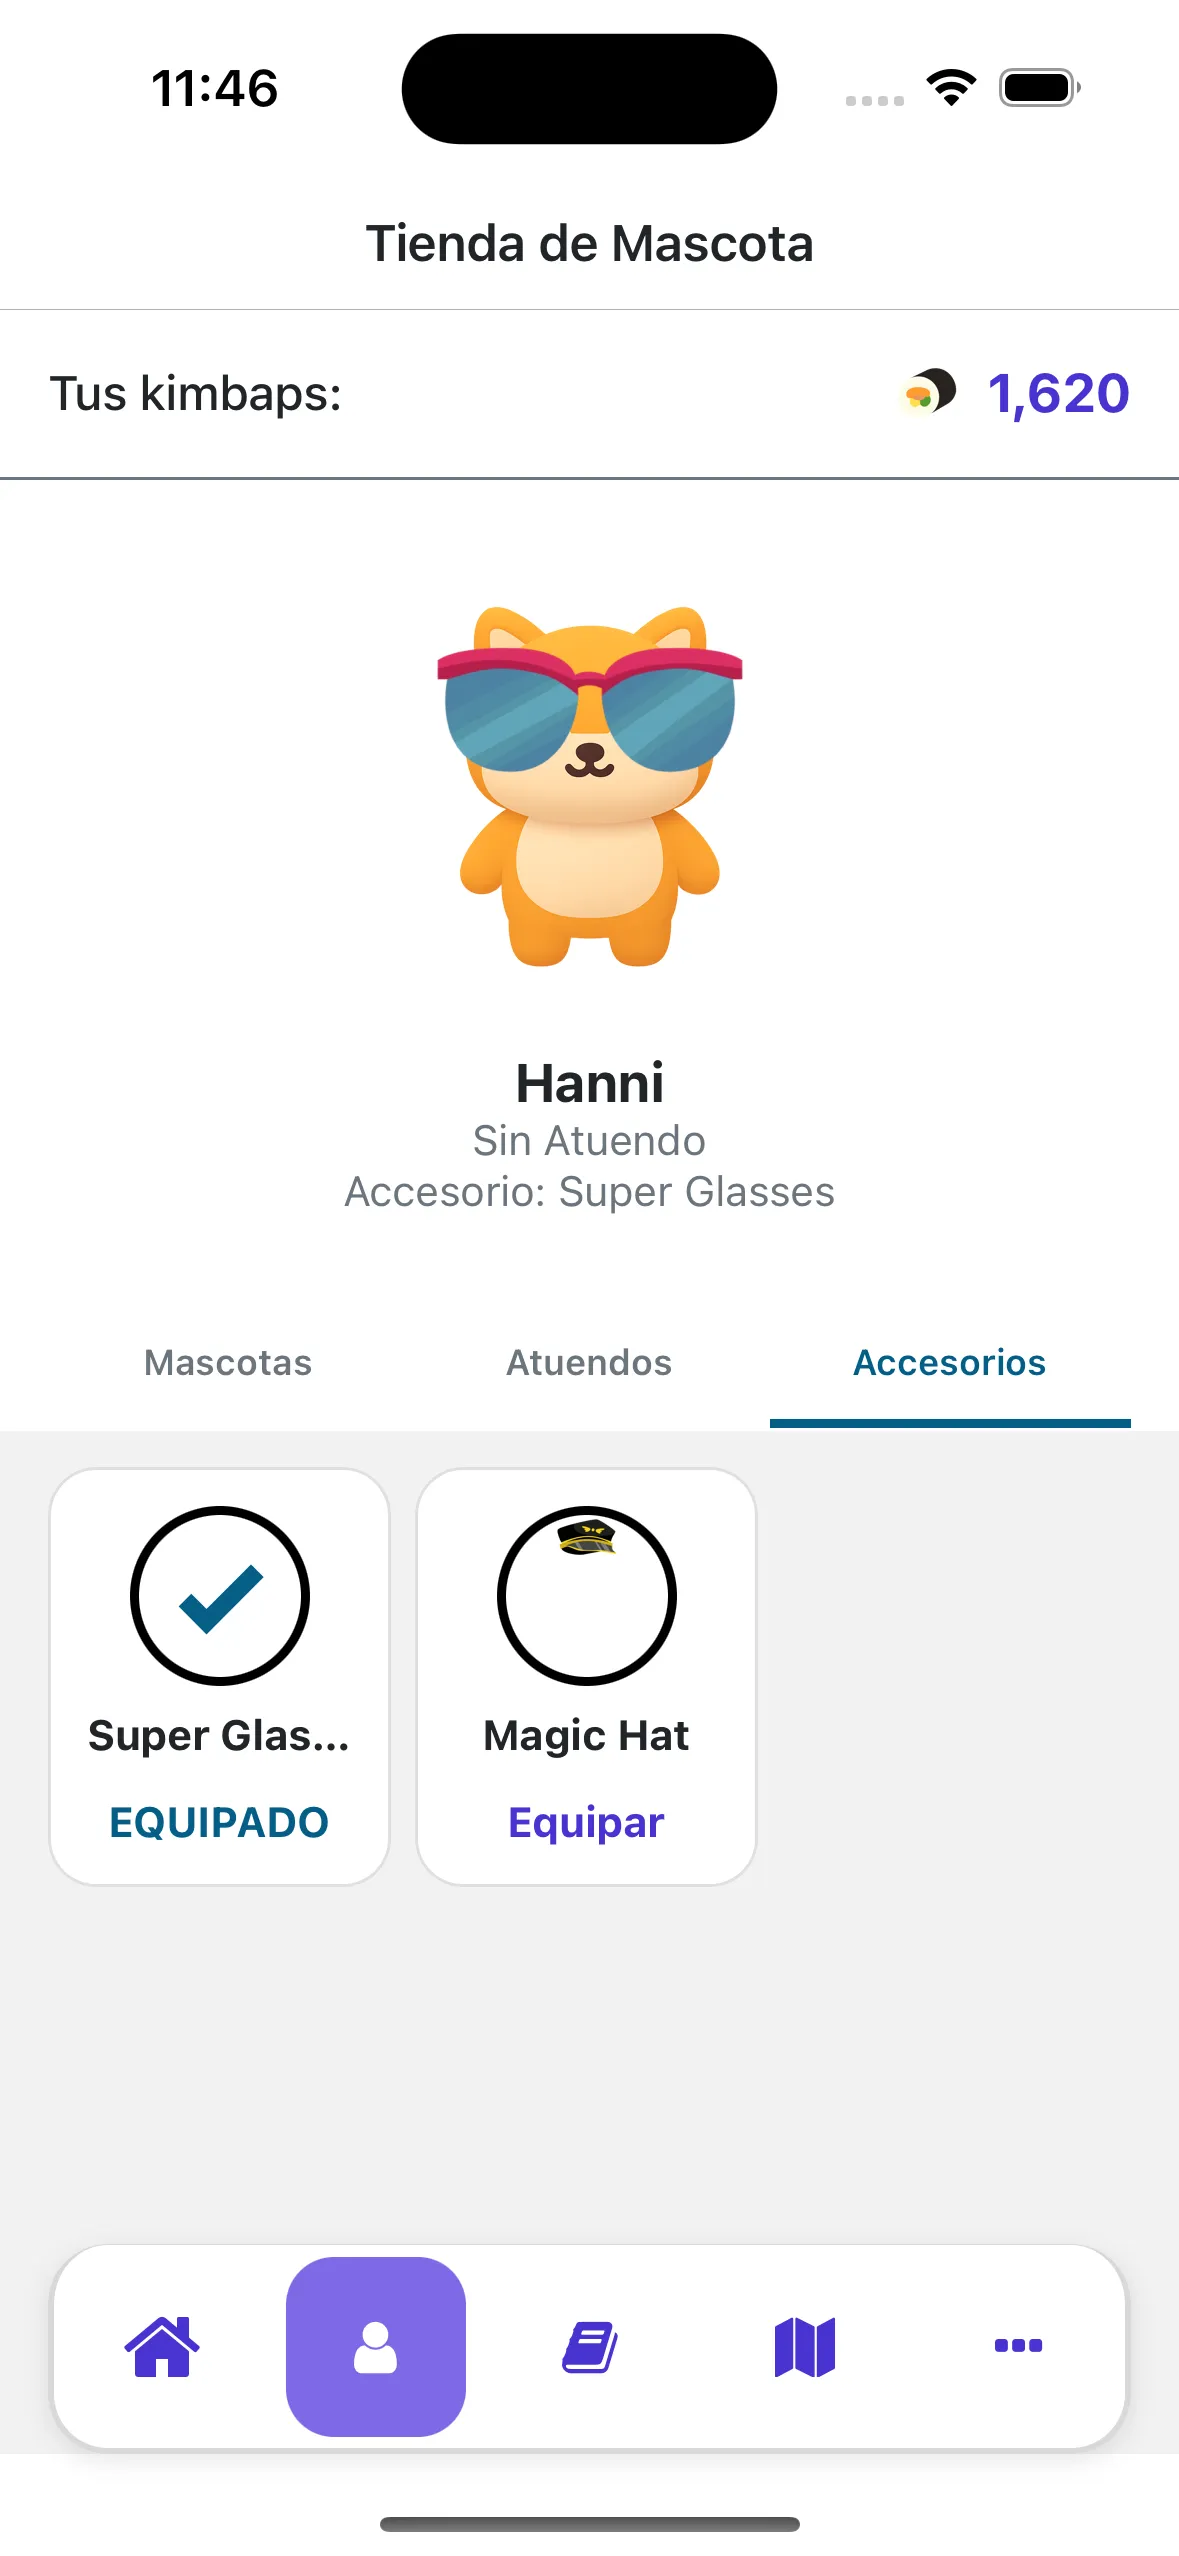Tap the kimbap currency icon

pyautogui.click(x=929, y=392)
